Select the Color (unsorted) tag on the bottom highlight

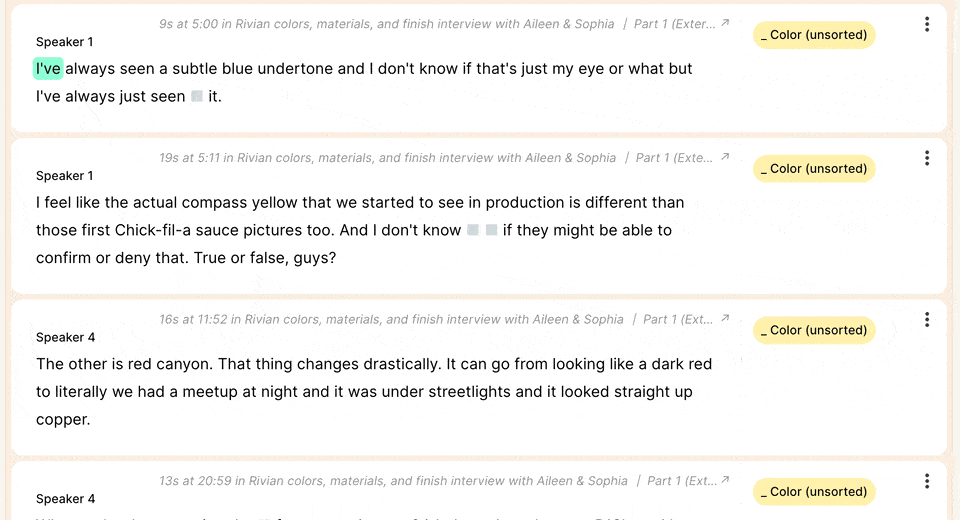[814, 492]
